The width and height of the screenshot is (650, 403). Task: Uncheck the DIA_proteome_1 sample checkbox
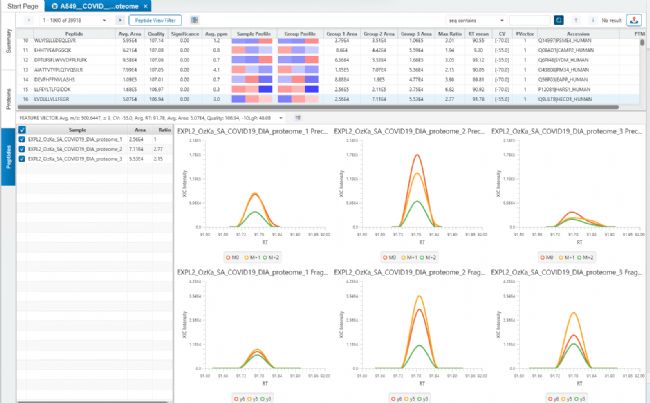tap(22, 139)
